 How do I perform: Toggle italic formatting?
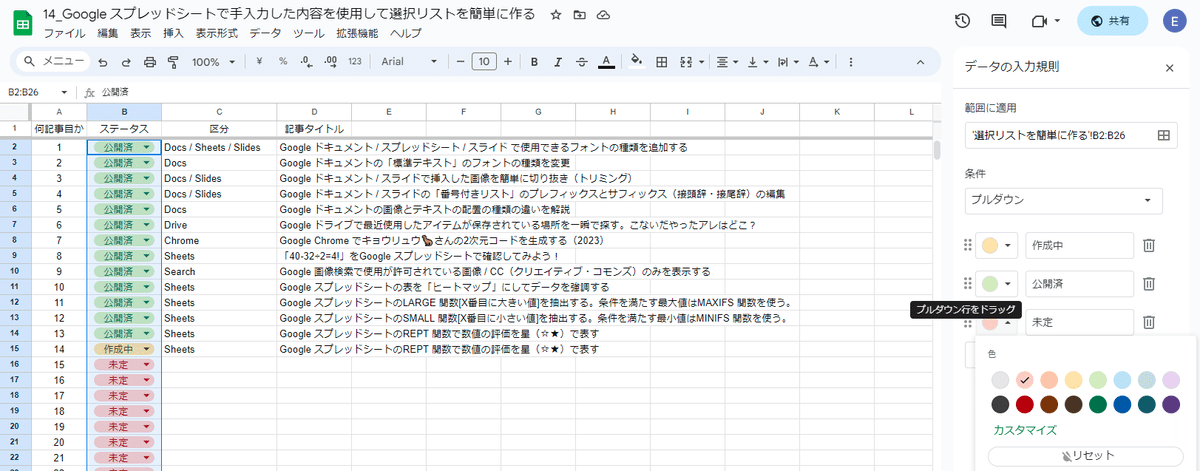558,62
